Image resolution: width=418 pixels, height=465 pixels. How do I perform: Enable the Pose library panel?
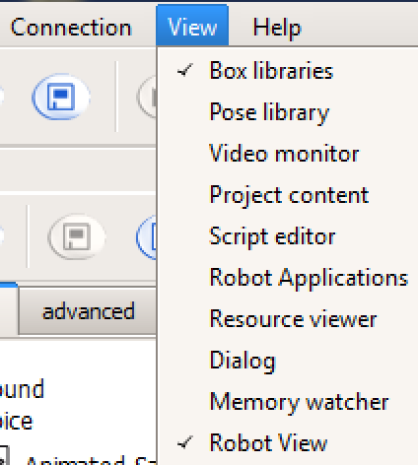(x=269, y=112)
